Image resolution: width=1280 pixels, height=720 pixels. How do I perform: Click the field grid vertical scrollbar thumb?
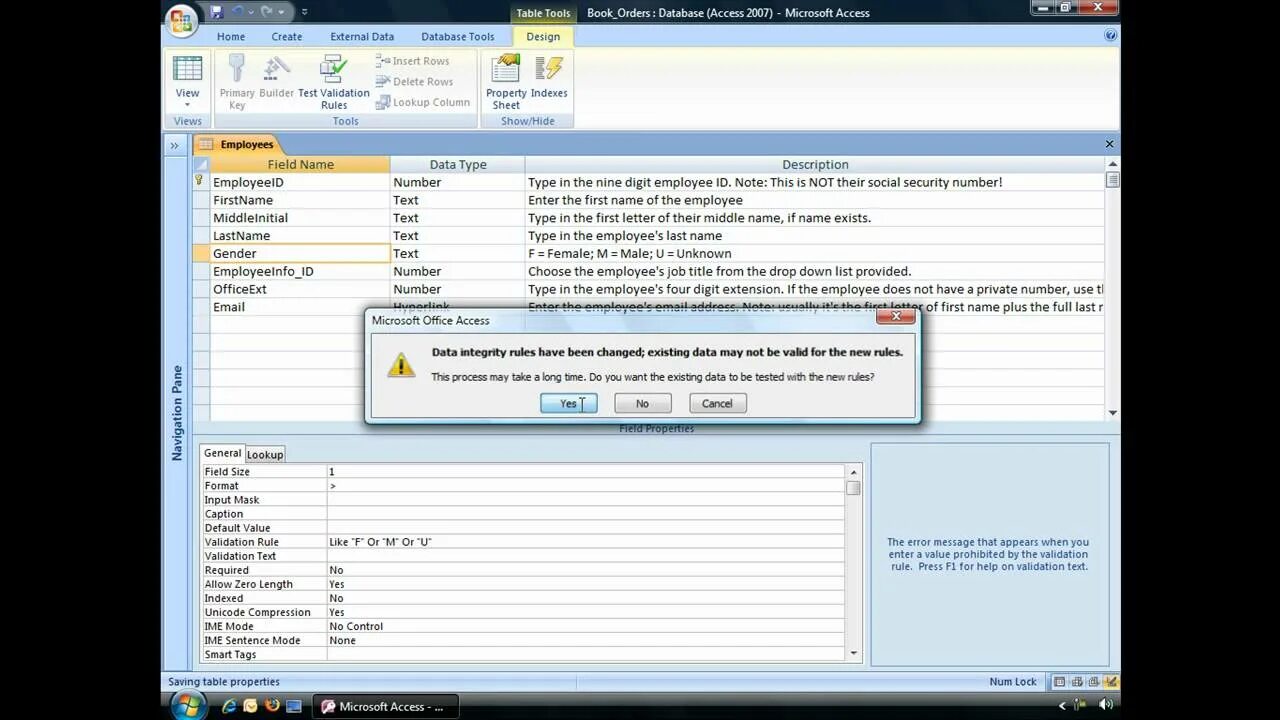(1112, 180)
